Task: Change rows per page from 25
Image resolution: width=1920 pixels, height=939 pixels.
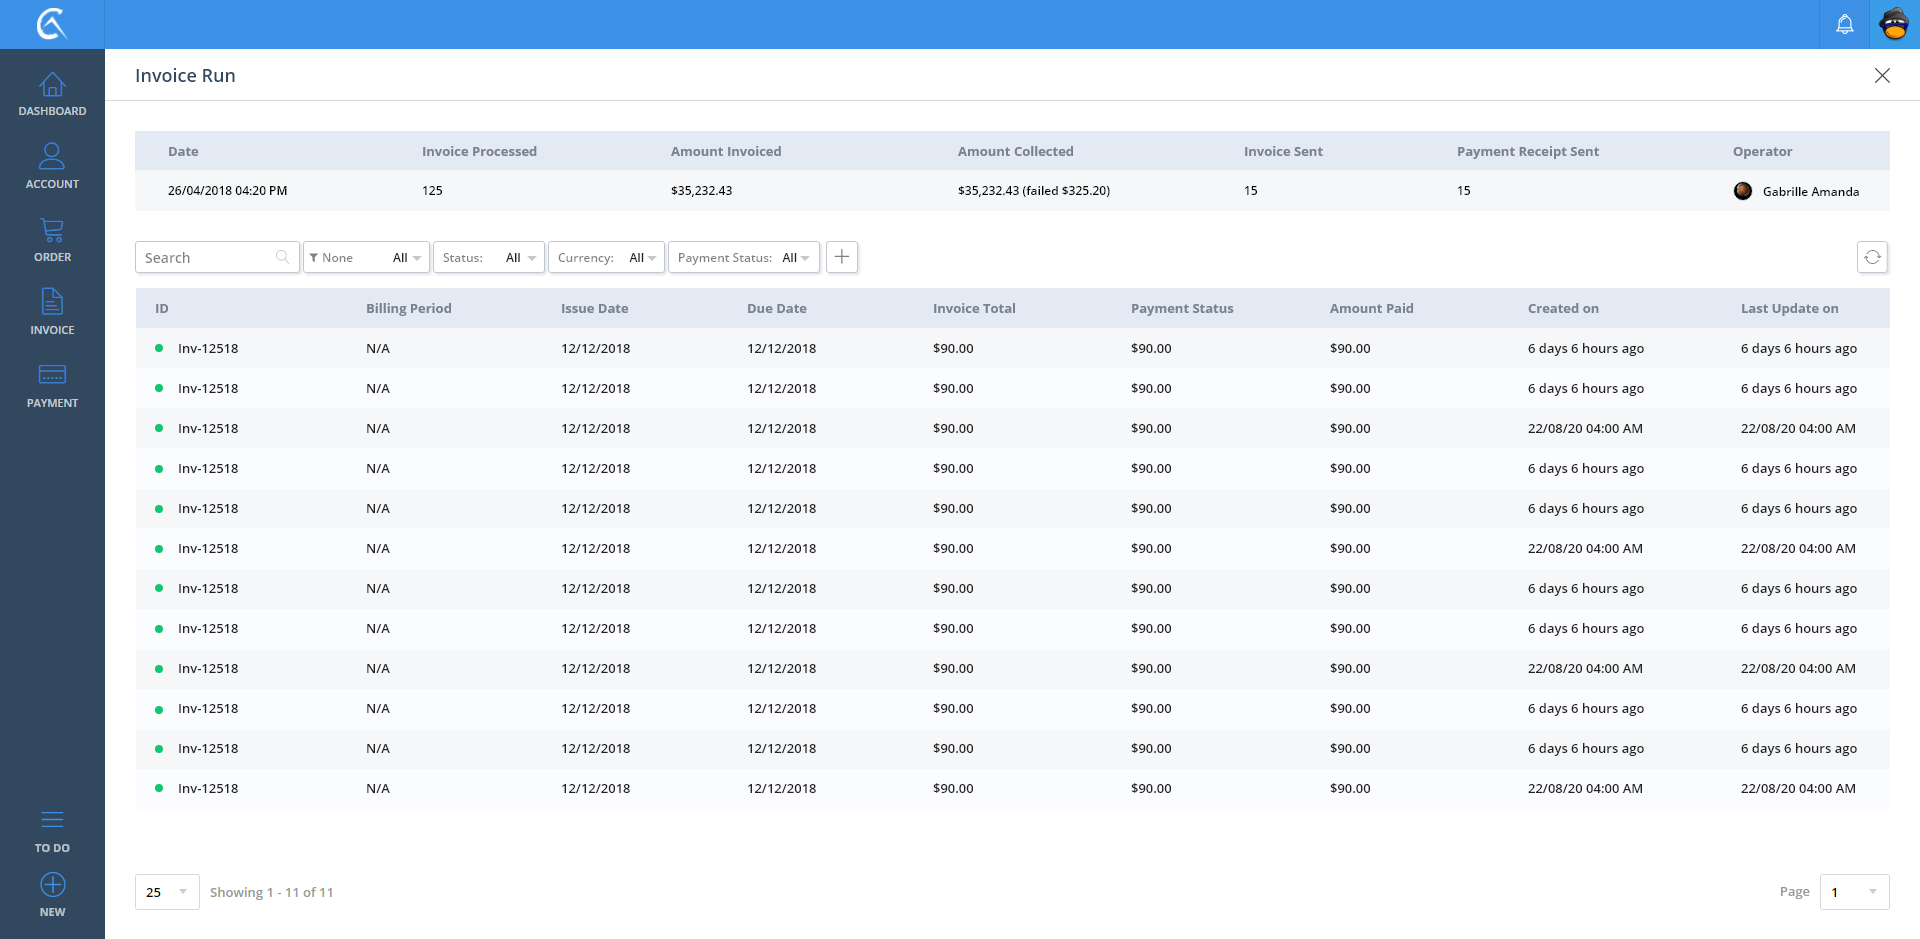Action: (x=167, y=892)
